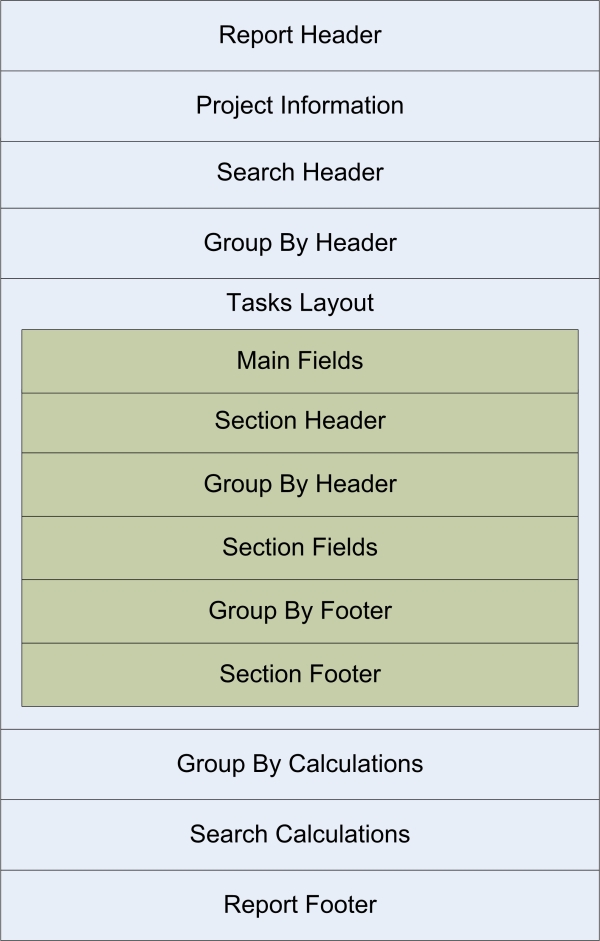Click the Report Header block

(300, 35)
